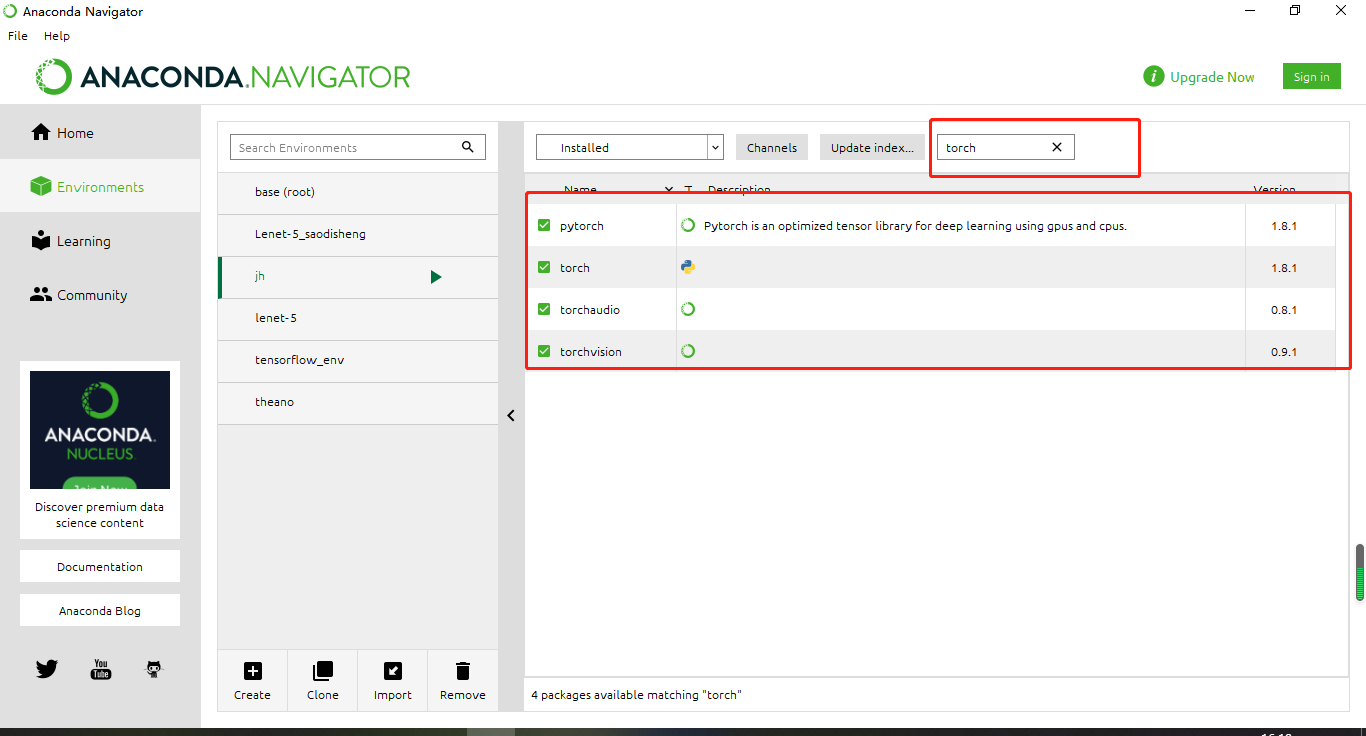Create a new environment
This screenshot has height=736, width=1366.
[x=252, y=682]
